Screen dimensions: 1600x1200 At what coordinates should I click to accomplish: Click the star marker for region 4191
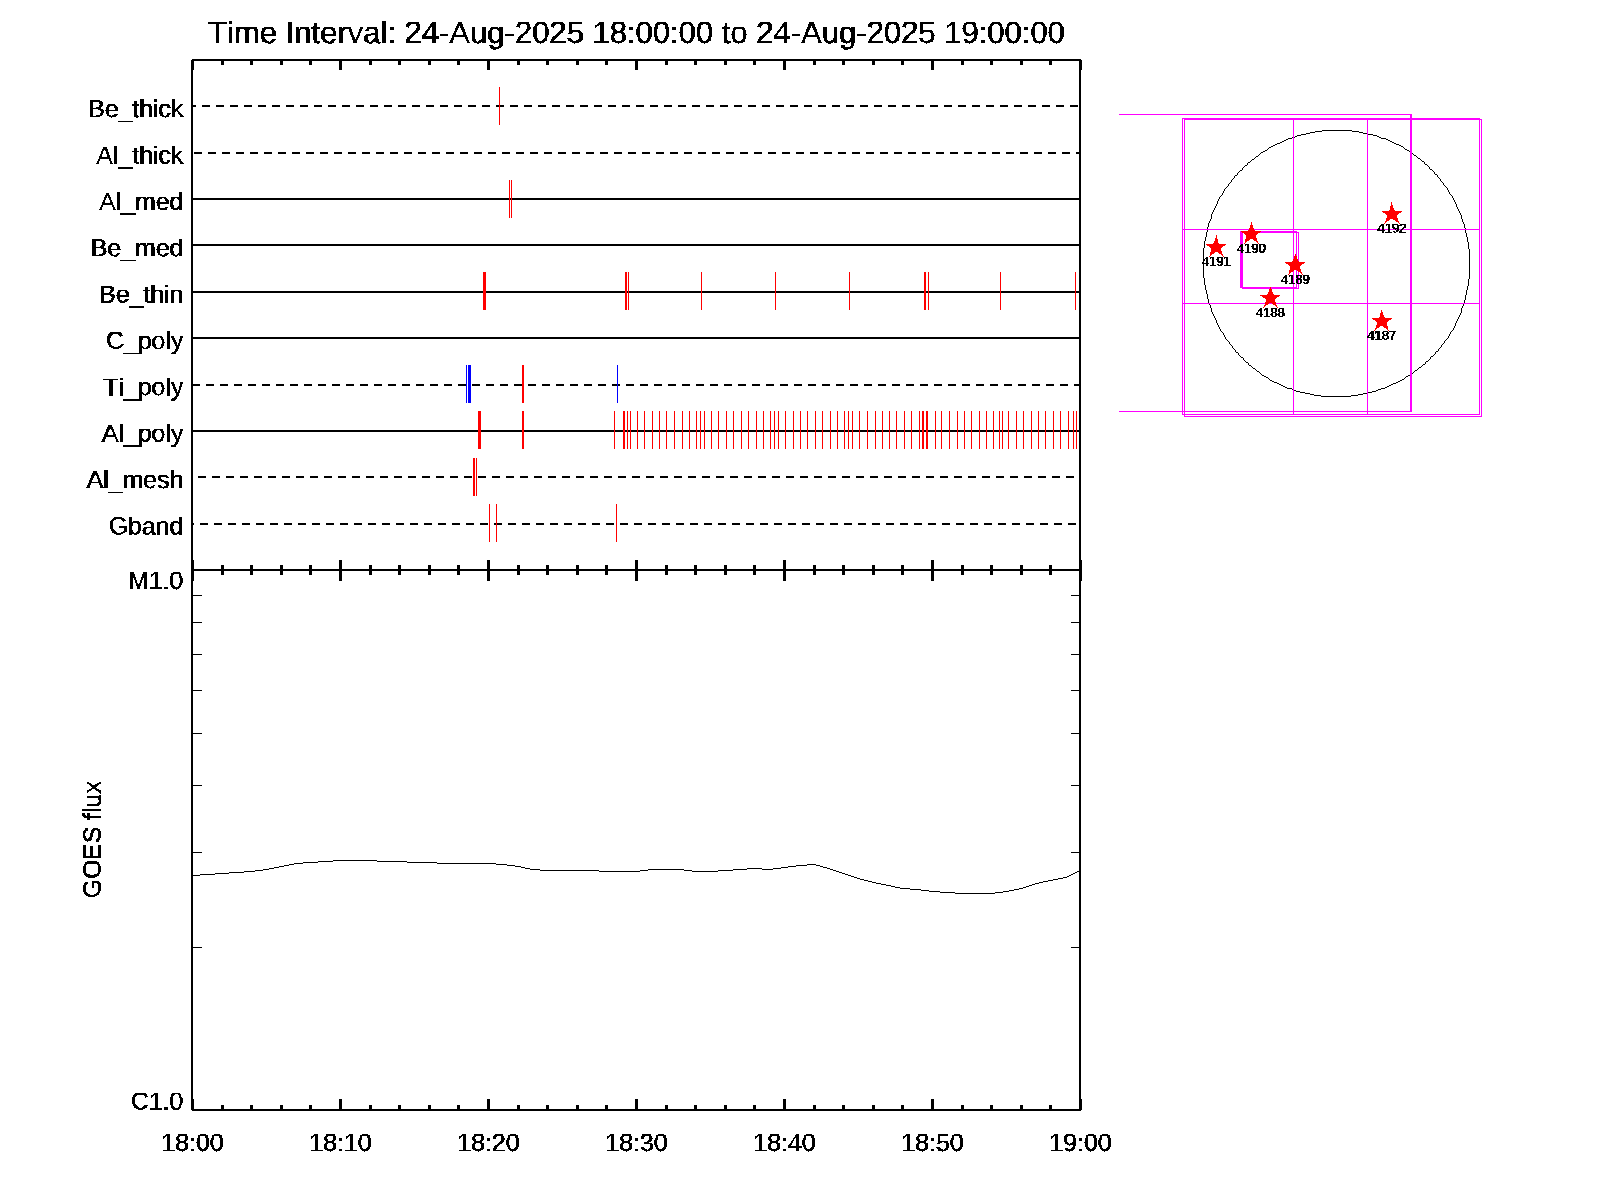click(x=1216, y=247)
